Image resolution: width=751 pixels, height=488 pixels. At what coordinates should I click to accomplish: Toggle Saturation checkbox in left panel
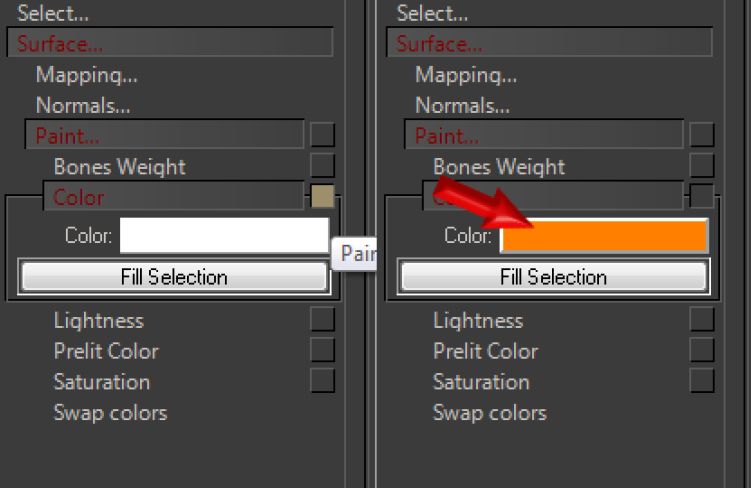(322, 381)
